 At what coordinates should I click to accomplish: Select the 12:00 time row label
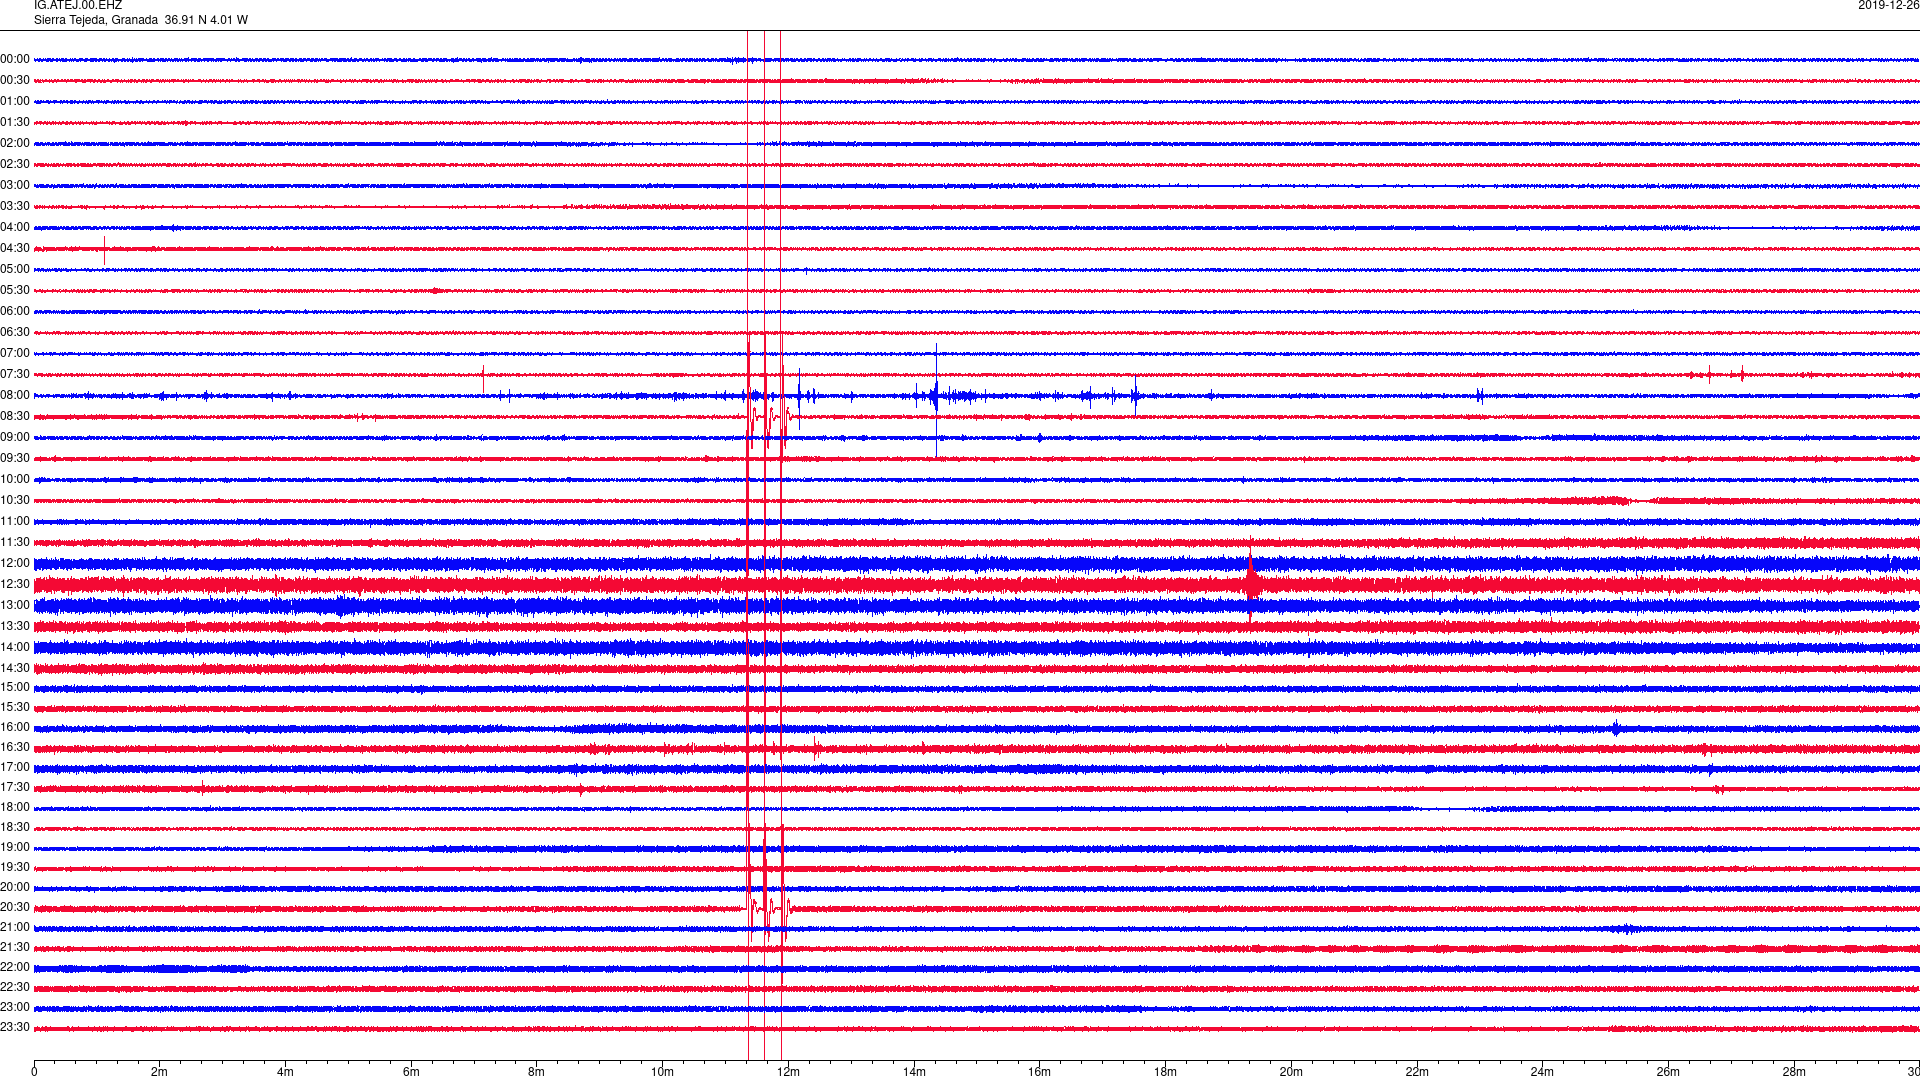(x=15, y=564)
